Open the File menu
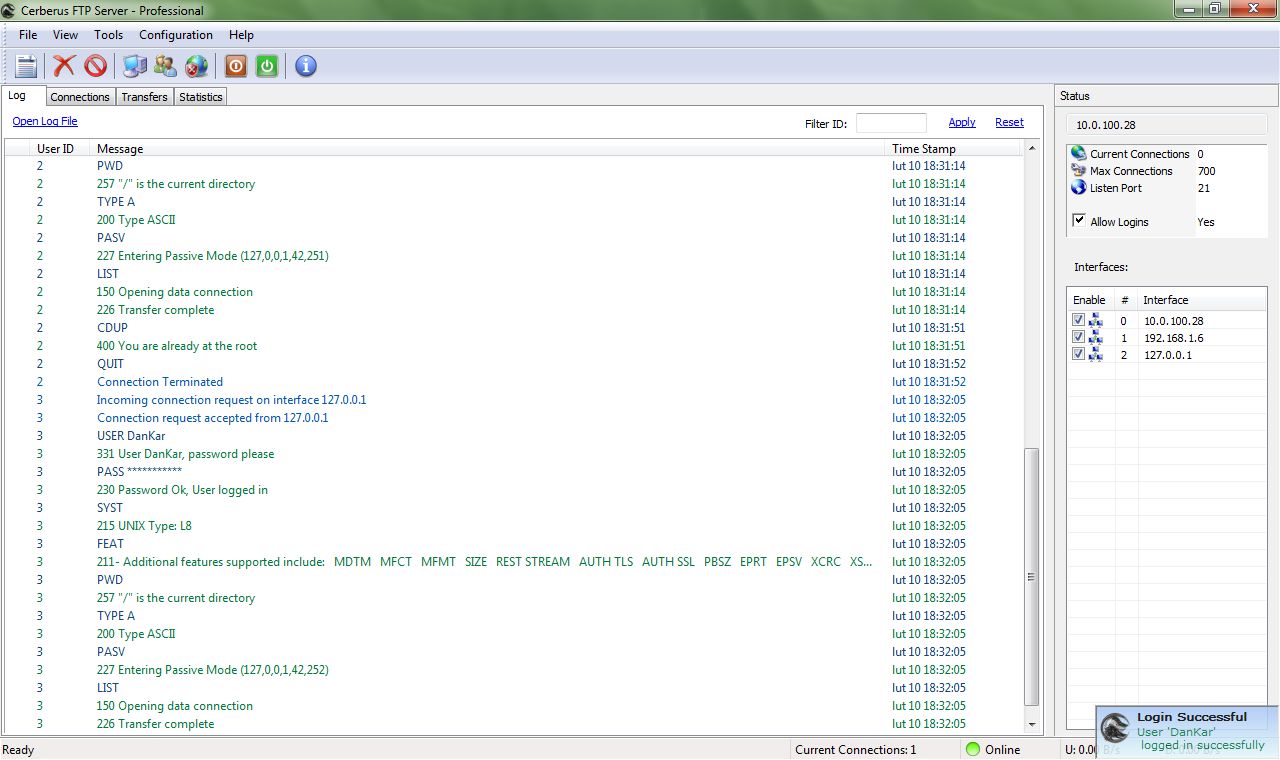 (x=28, y=35)
